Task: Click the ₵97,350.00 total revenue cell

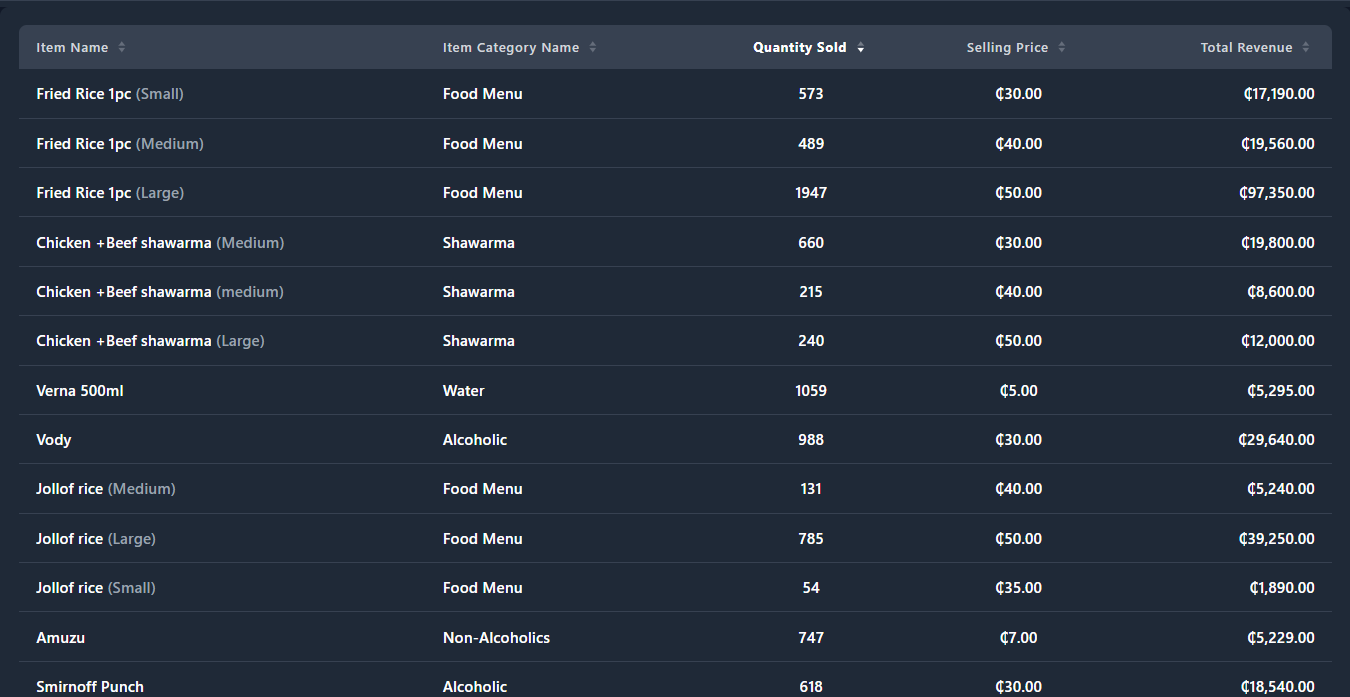Action: 1277,193
